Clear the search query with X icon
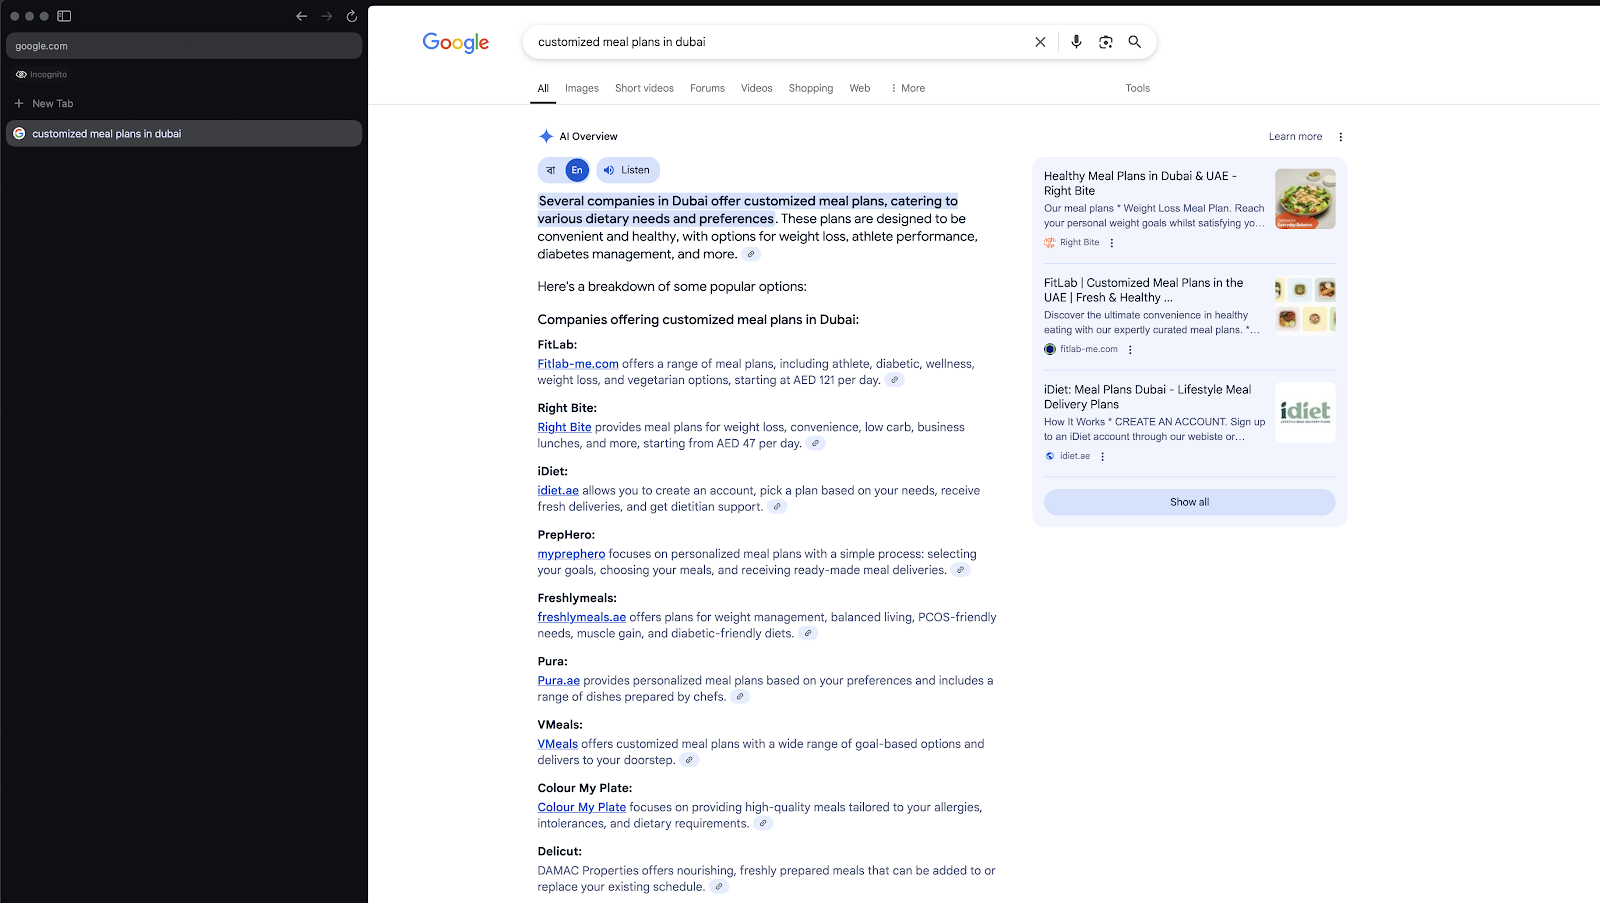 (x=1040, y=42)
